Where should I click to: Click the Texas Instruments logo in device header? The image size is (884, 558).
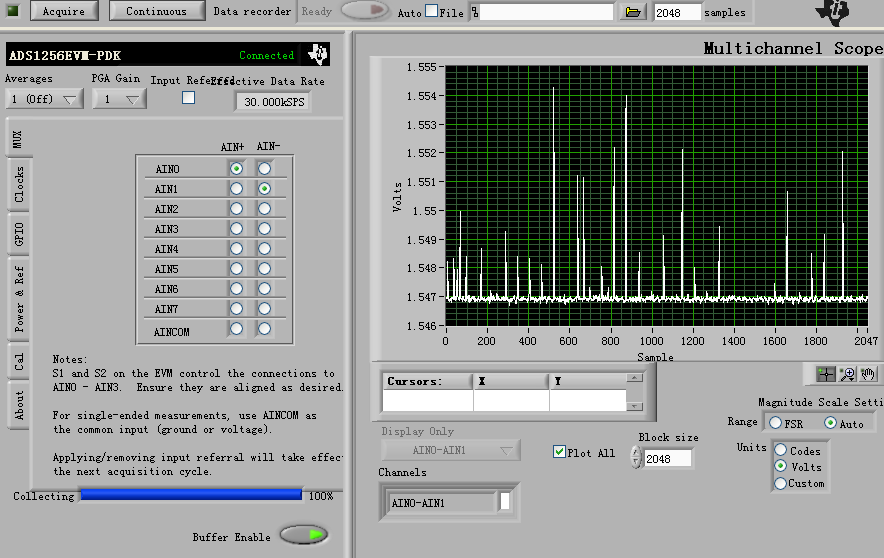click(x=317, y=54)
